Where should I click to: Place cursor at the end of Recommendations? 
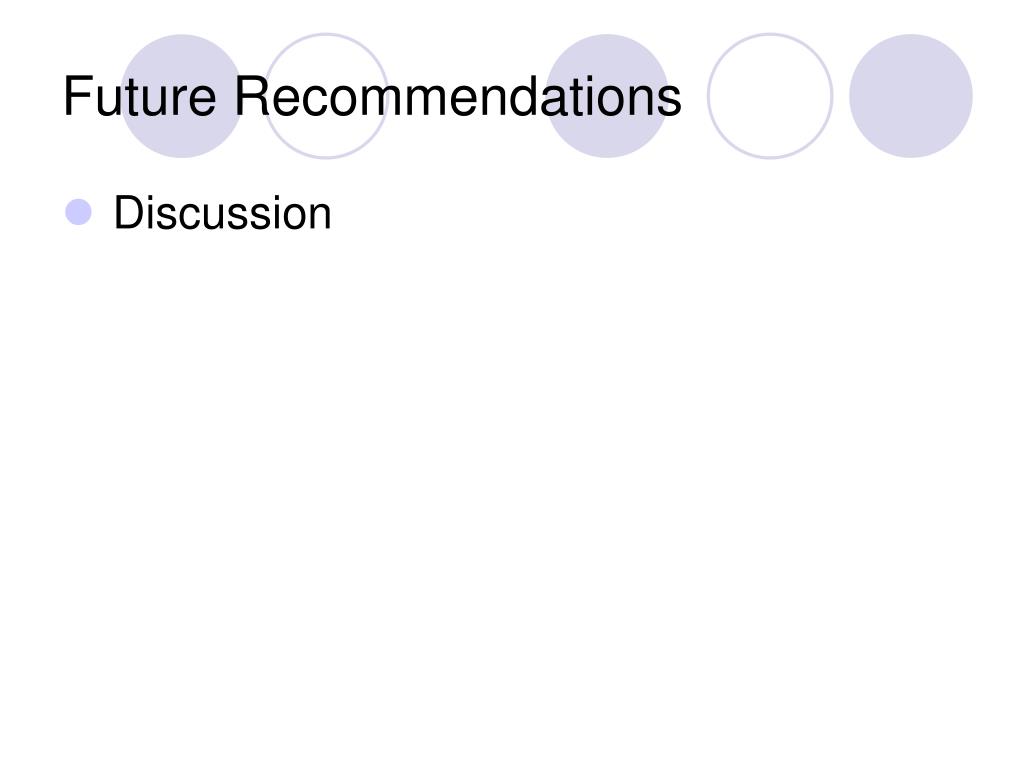683,97
